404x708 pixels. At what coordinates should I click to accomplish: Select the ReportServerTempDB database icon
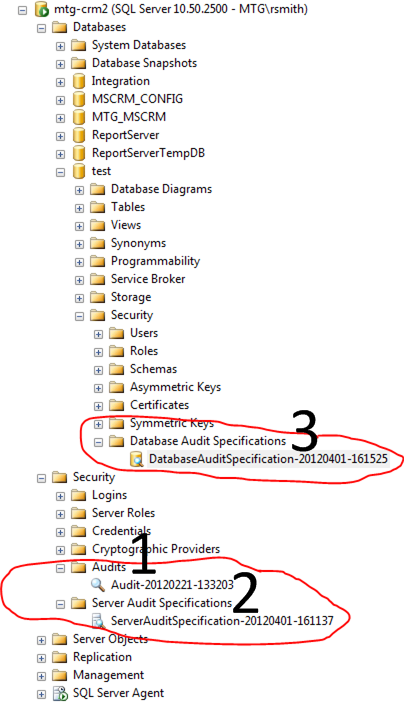click(79, 153)
